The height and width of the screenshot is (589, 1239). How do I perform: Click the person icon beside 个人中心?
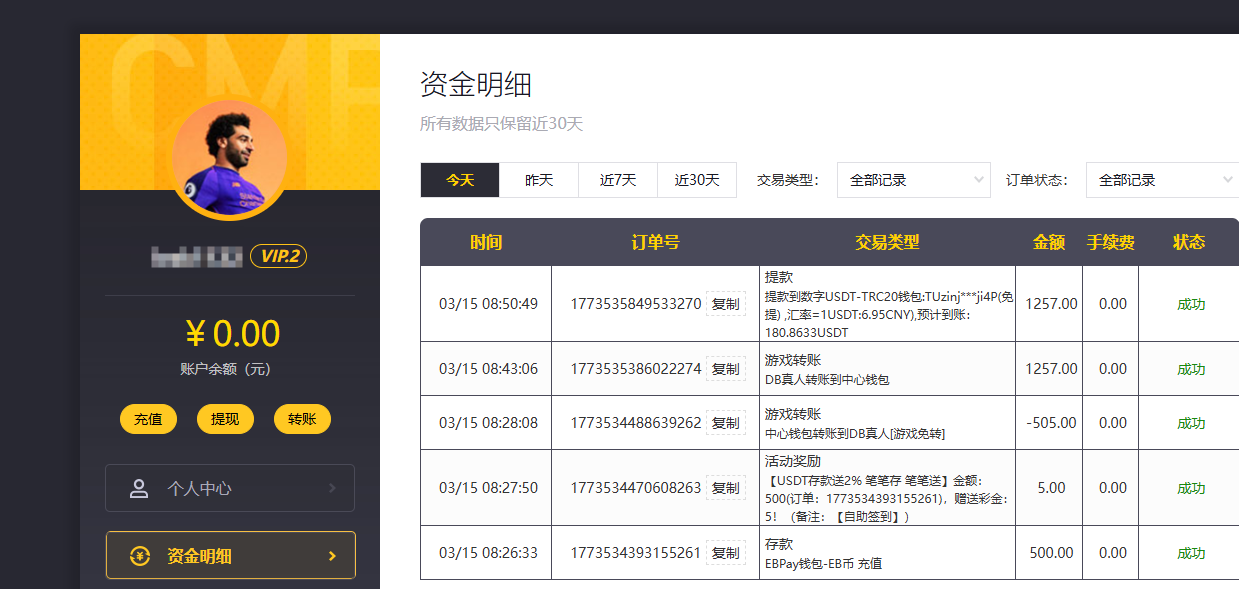139,489
